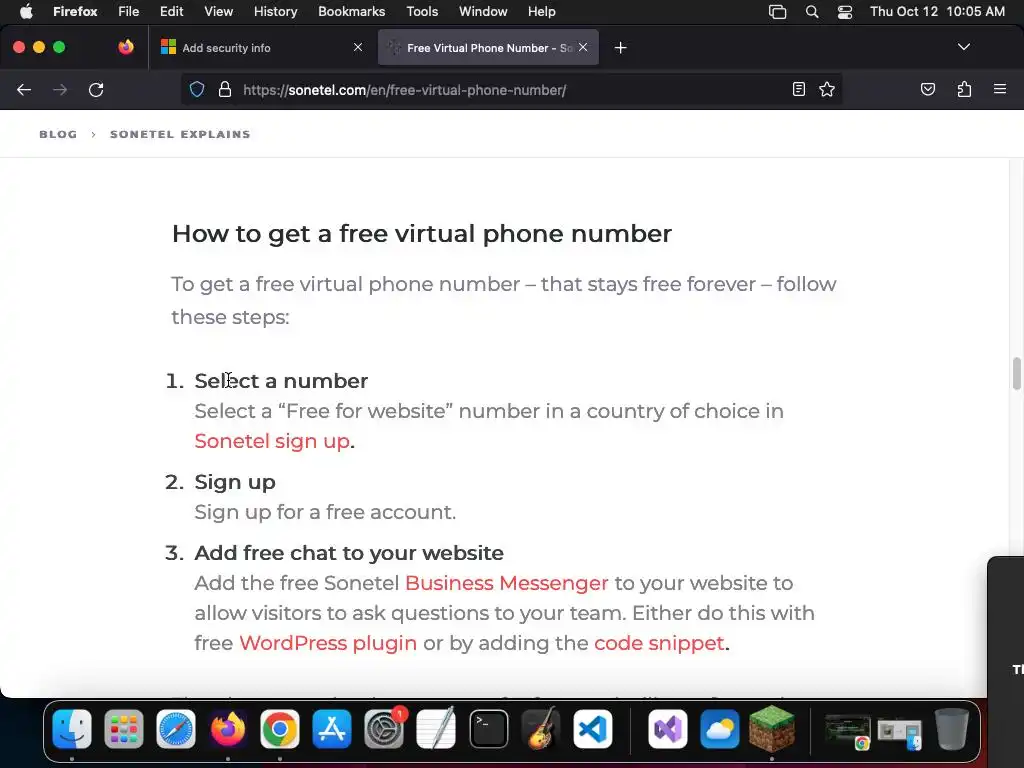Image resolution: width=1024 pixels, height=768 pixels.
Task: Click Firefox icon in the Dock
Action: [x=228, y=729]
